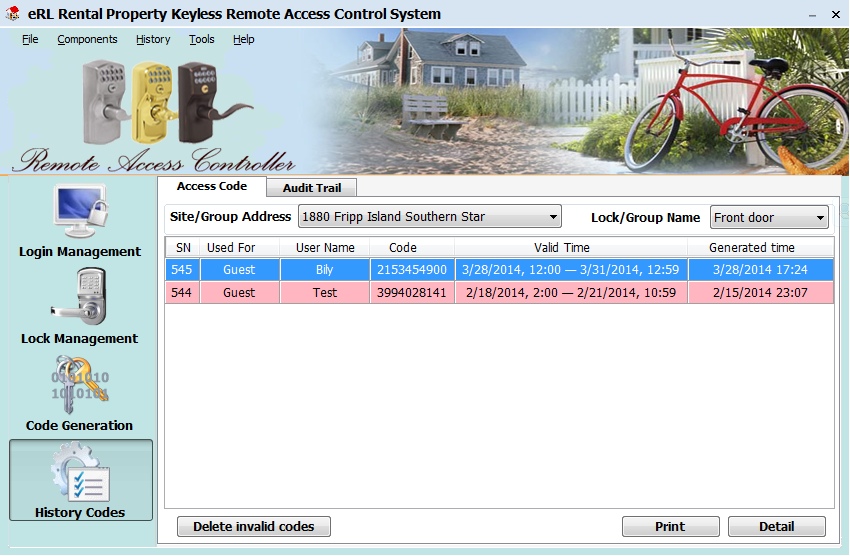The width and height of the screenshot is (850, 556).
Task: Open Login Management computer icon
Action: (80, 211)
